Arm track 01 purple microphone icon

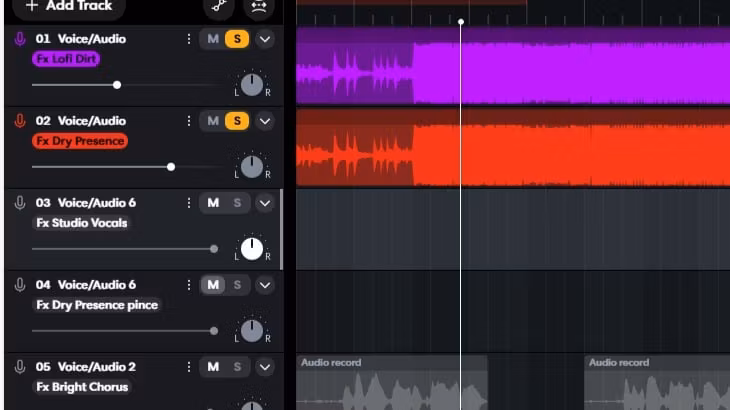point(20,39)
